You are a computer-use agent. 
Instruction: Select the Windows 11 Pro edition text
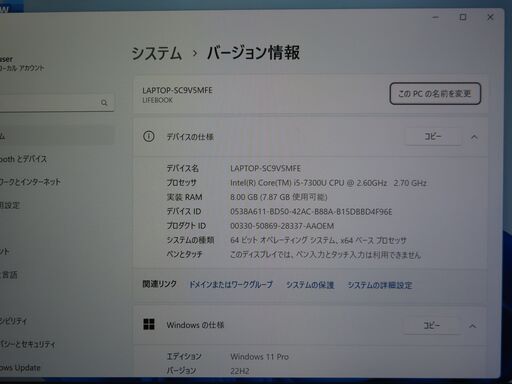coord(259,357)
